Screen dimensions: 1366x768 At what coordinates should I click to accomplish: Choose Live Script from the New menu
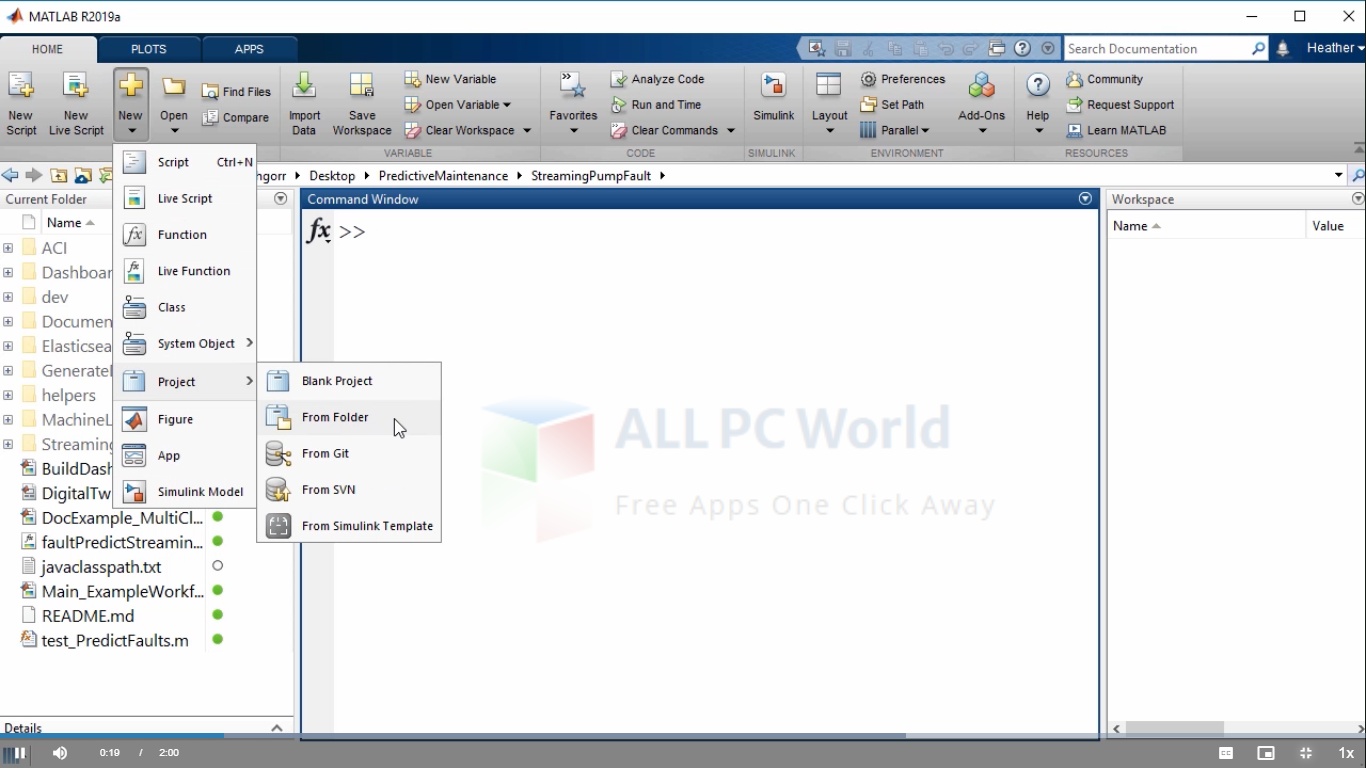click(x=185, y=198)
